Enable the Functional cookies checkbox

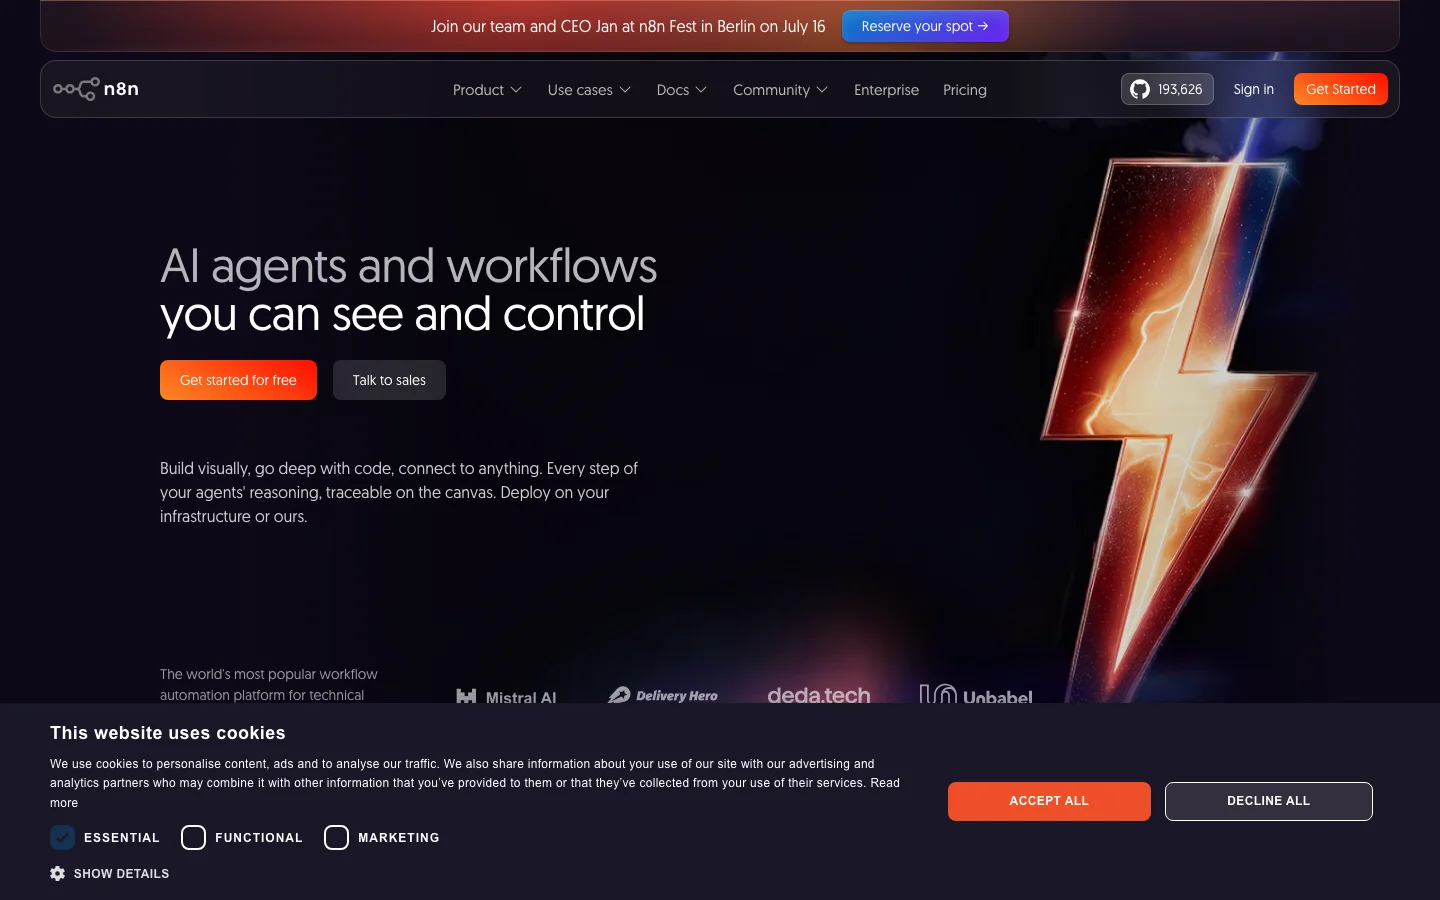[x=194, y=837]
